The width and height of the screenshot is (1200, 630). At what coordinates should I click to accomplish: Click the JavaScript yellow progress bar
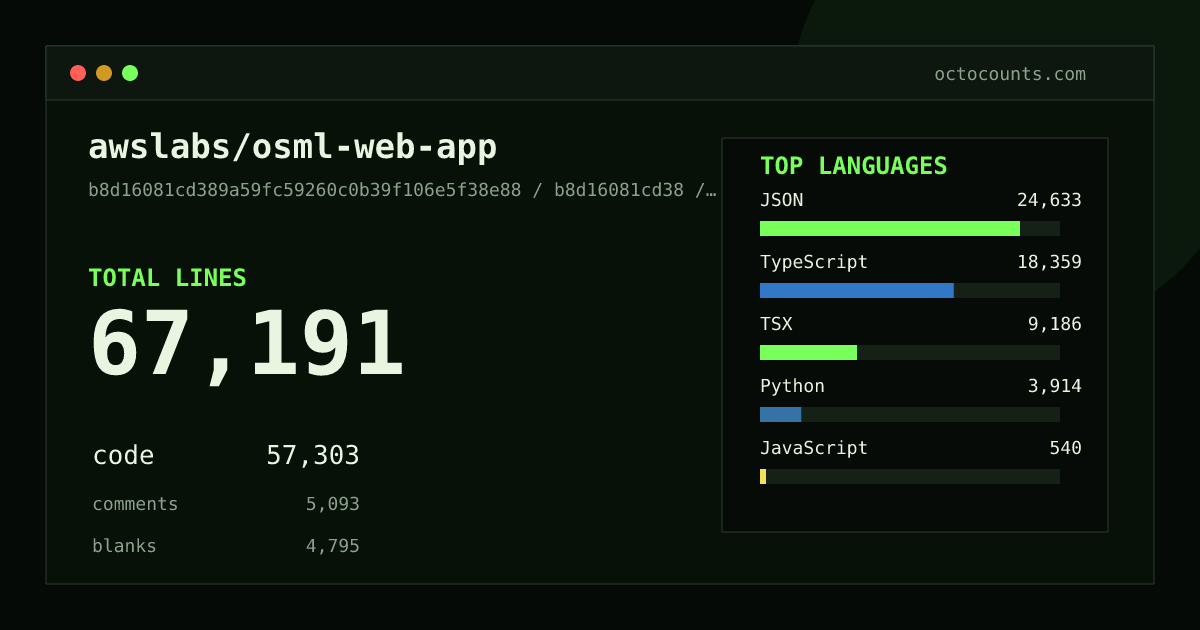coord(763,477)
